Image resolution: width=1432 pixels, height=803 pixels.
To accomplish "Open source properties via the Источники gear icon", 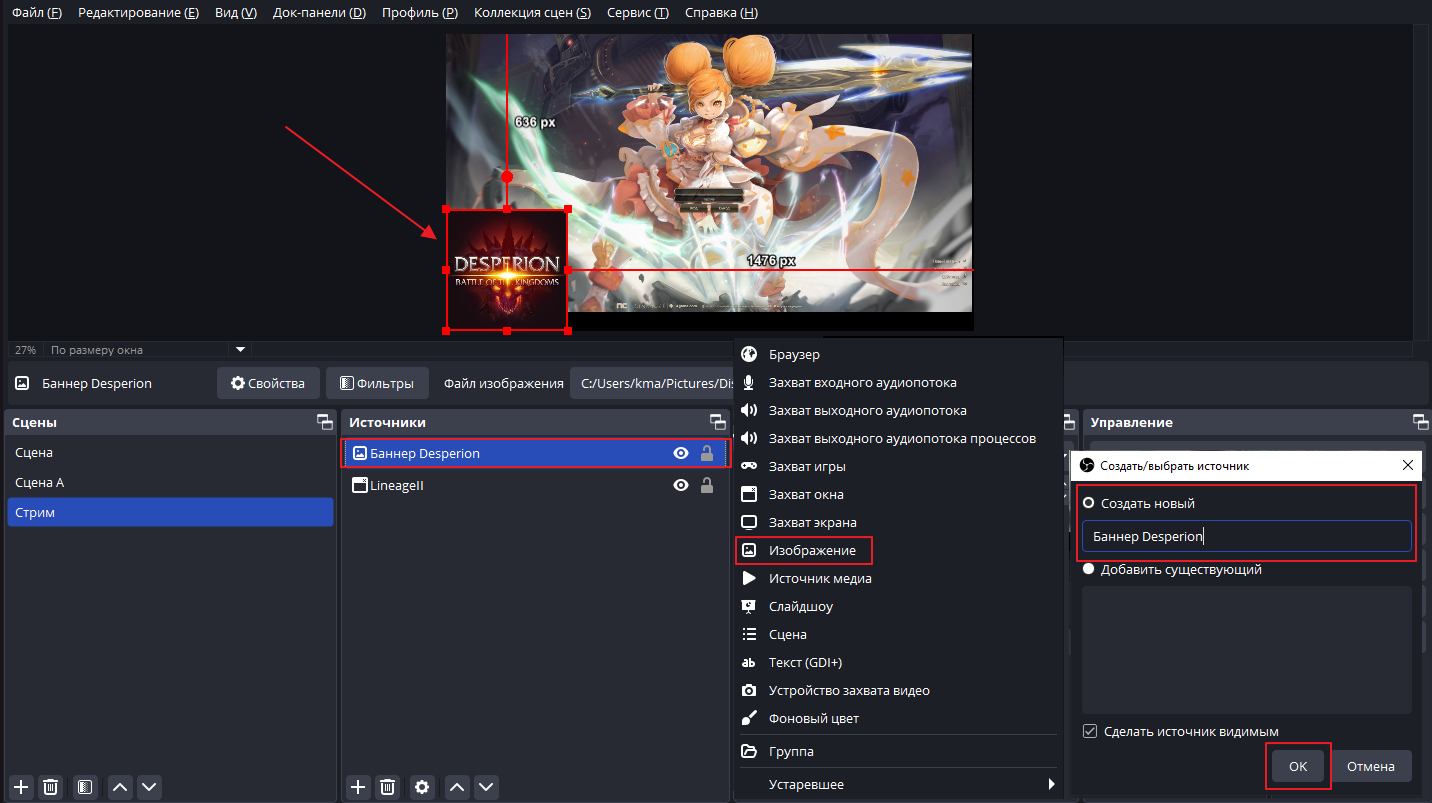I will click(422, 787).
